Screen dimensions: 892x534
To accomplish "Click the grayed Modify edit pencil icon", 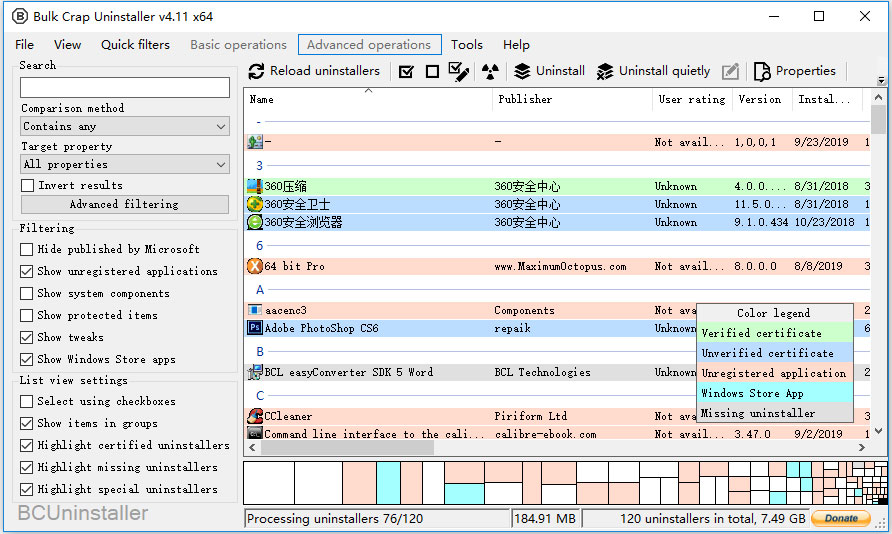I will [730, 72].
